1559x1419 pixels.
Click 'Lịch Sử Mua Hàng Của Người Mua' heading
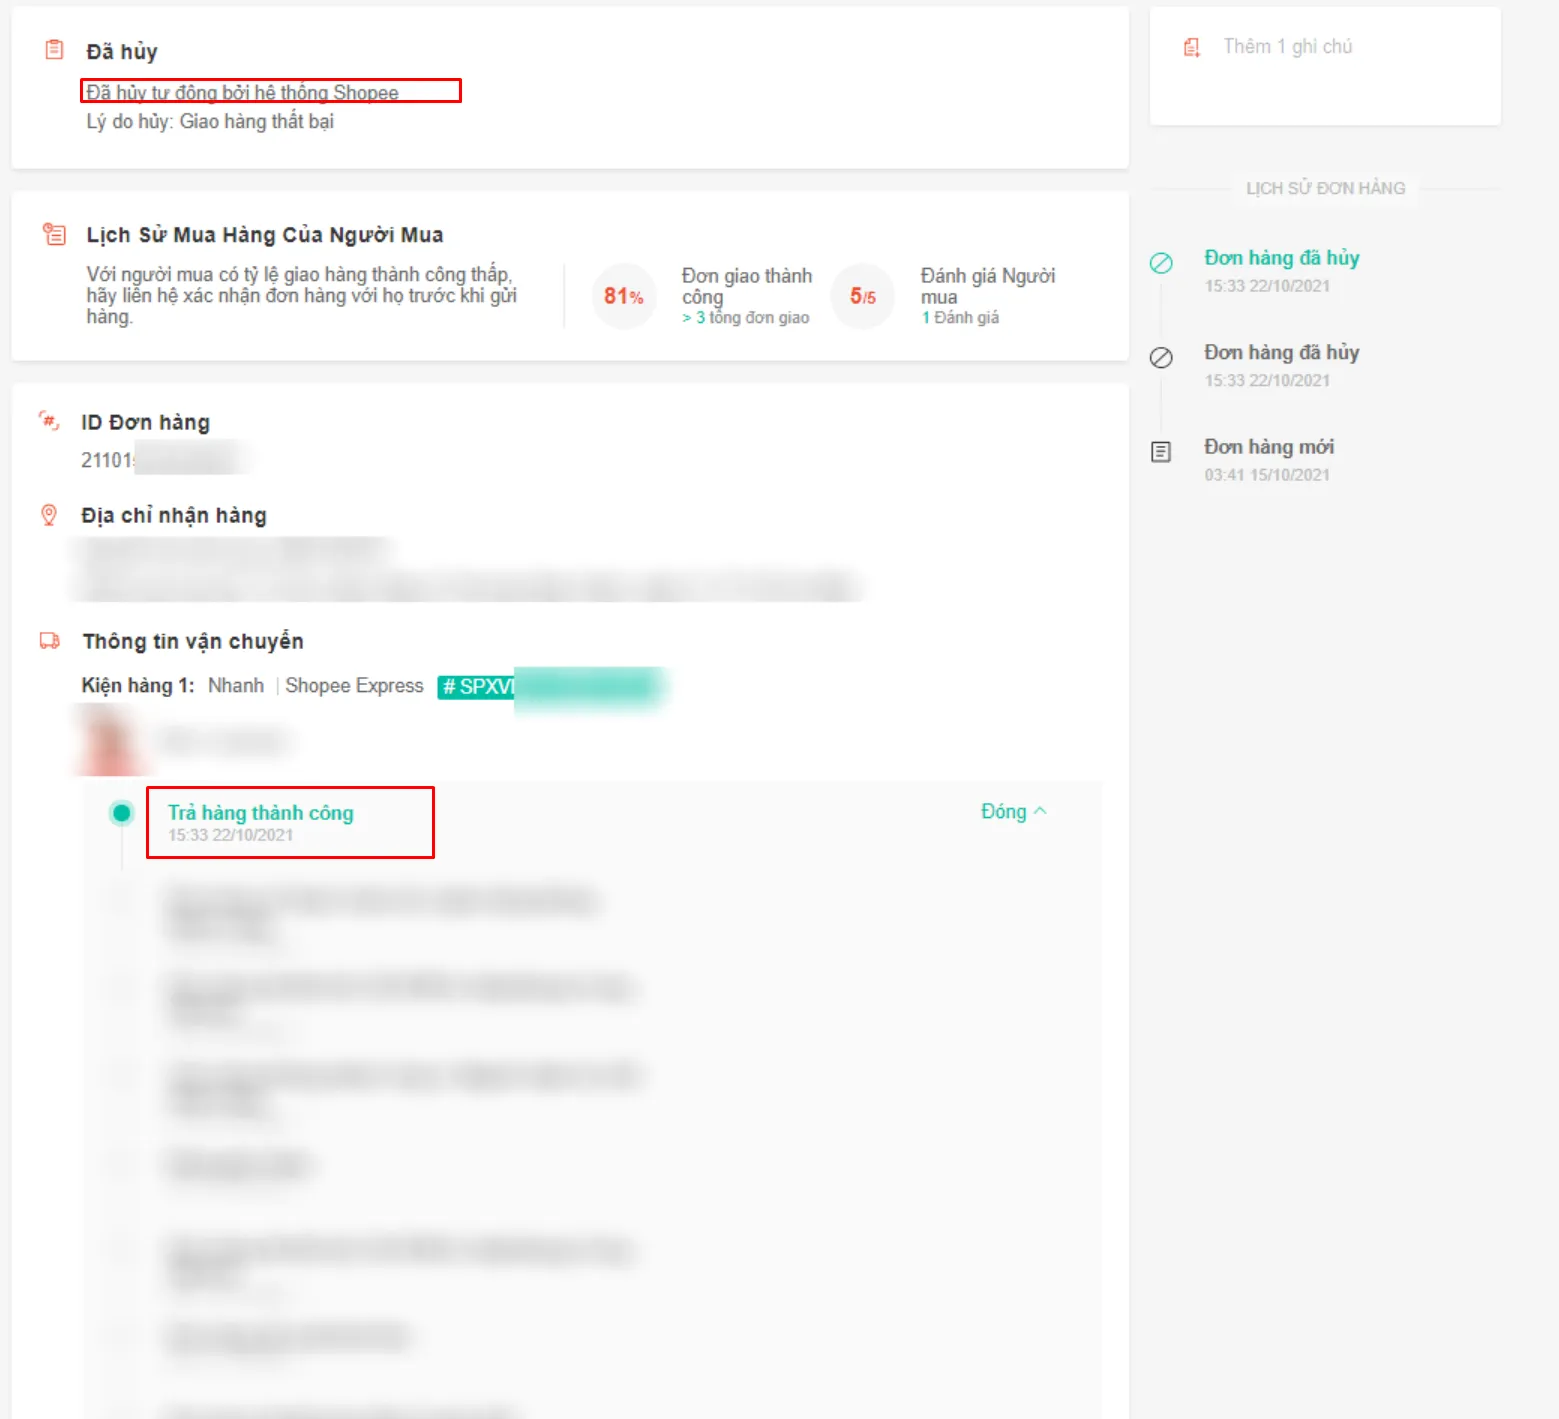265,235
